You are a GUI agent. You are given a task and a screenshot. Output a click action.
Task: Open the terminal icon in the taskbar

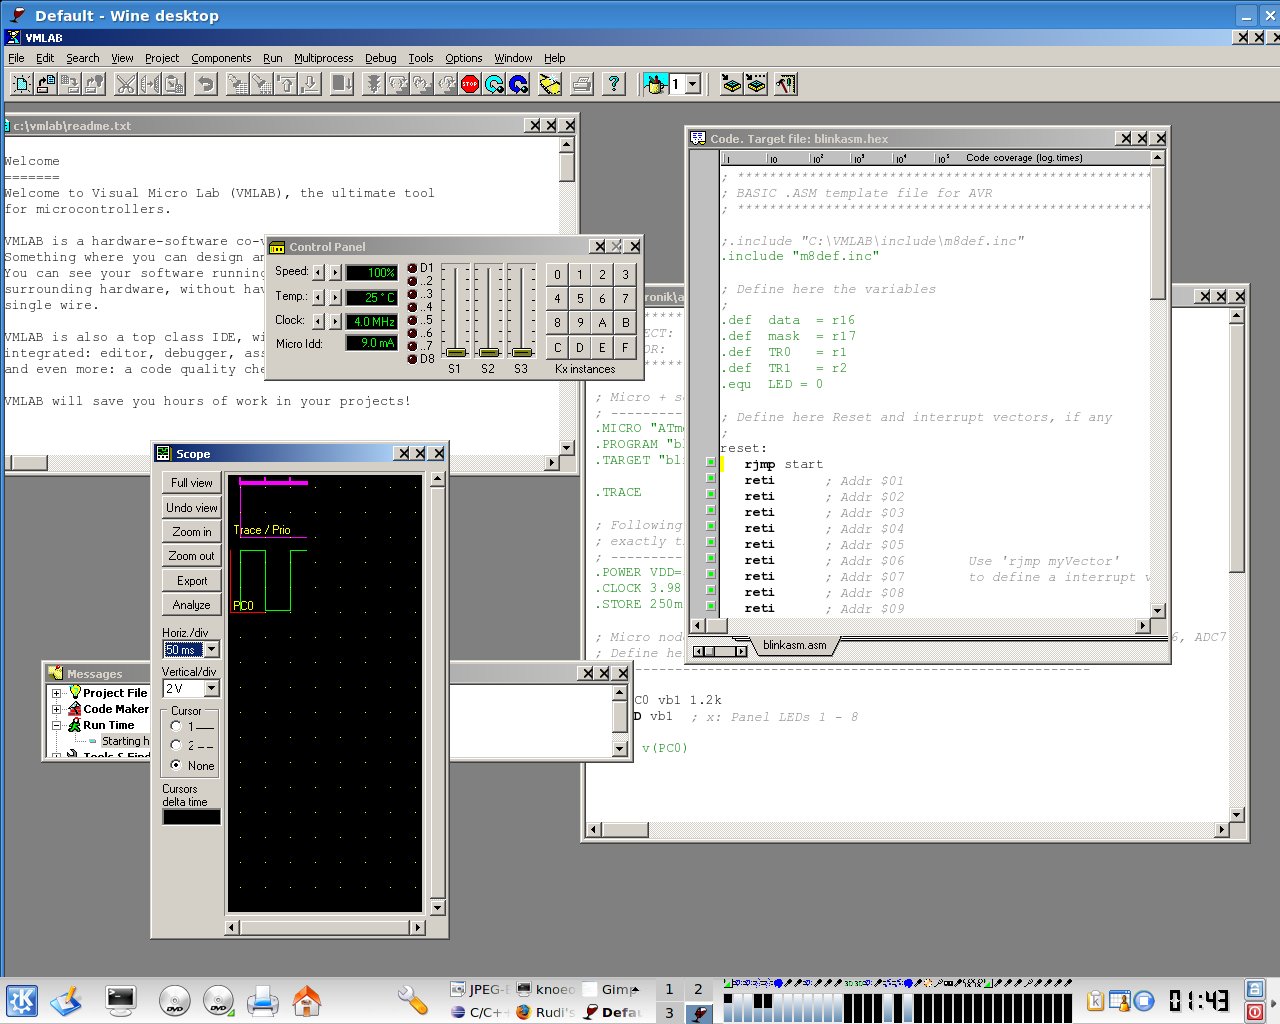(x=121, y=1000)
